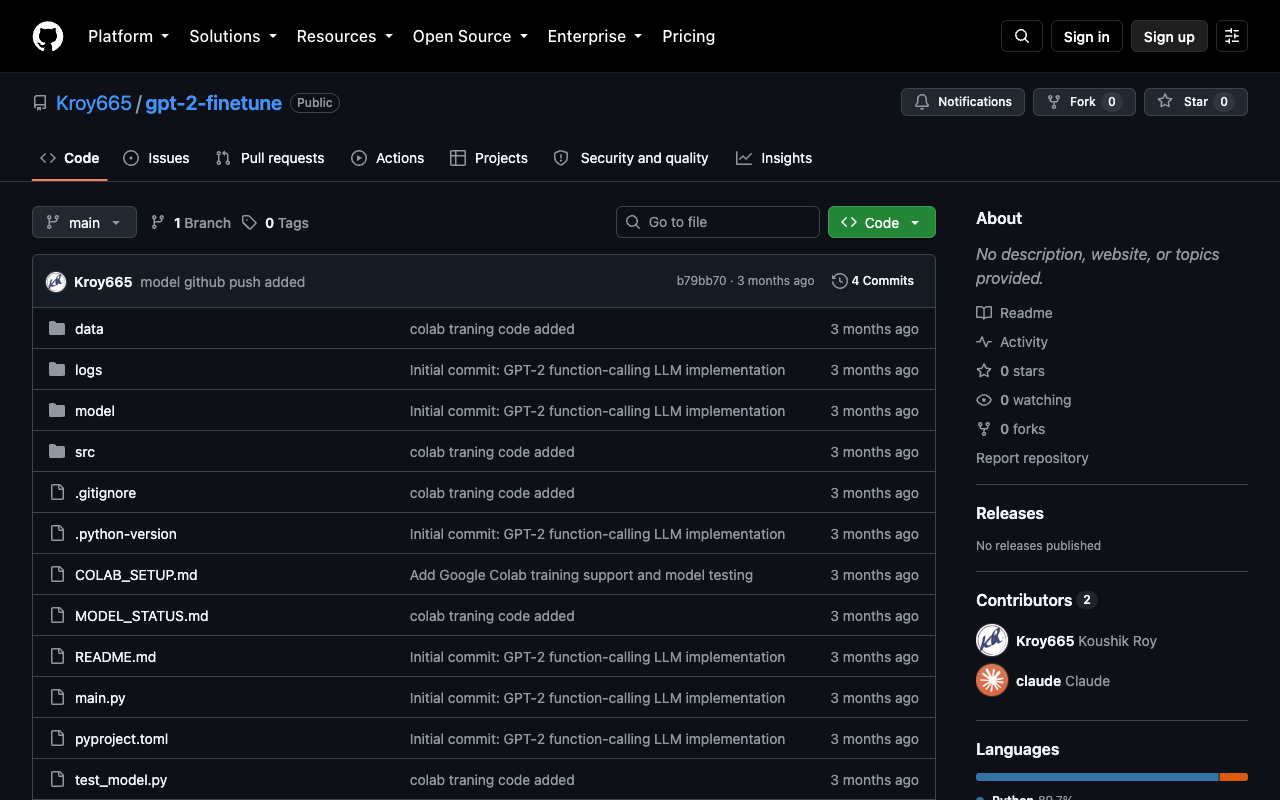This screenshot has width=1280, height=800.
Task: Click the file icon beside .gitignore
Action: [x=57, y=493]
